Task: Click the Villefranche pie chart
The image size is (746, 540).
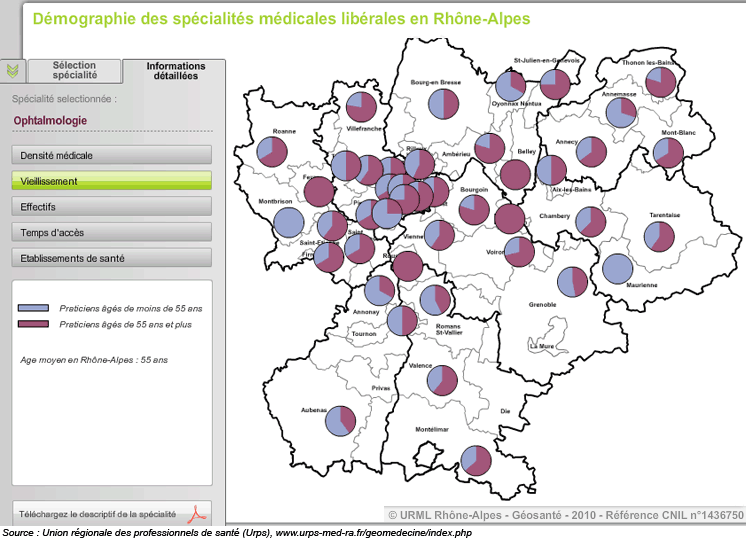Action: point(362,107)
